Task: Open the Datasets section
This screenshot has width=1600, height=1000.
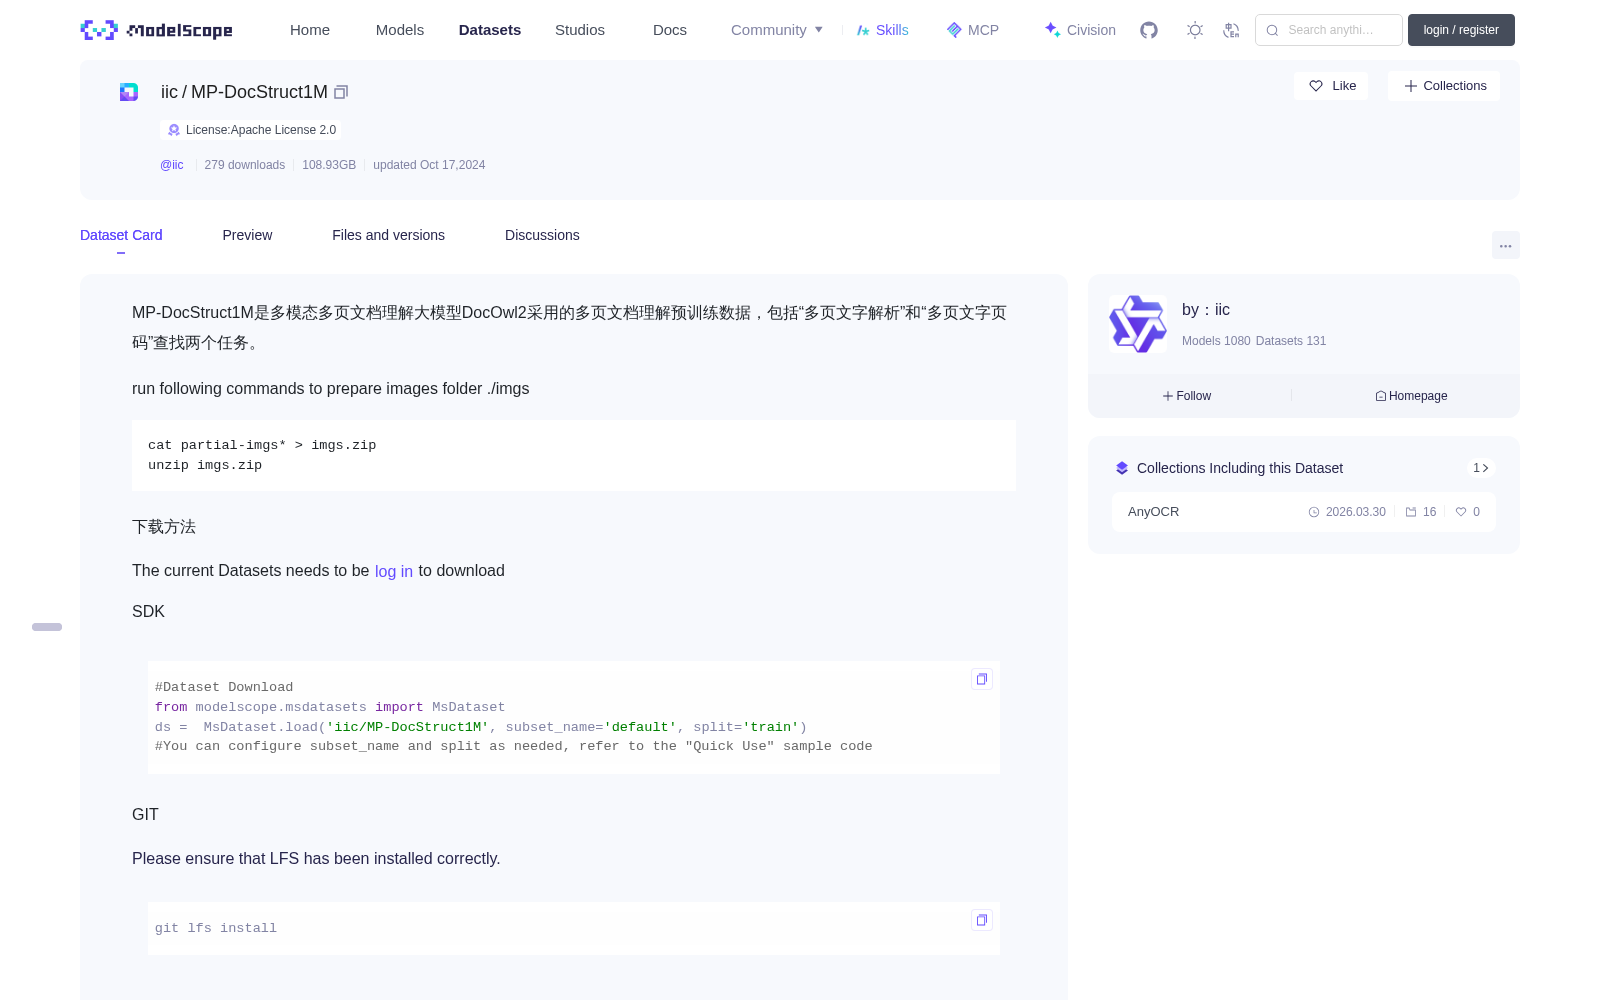Action: click(x=490, y=30)
